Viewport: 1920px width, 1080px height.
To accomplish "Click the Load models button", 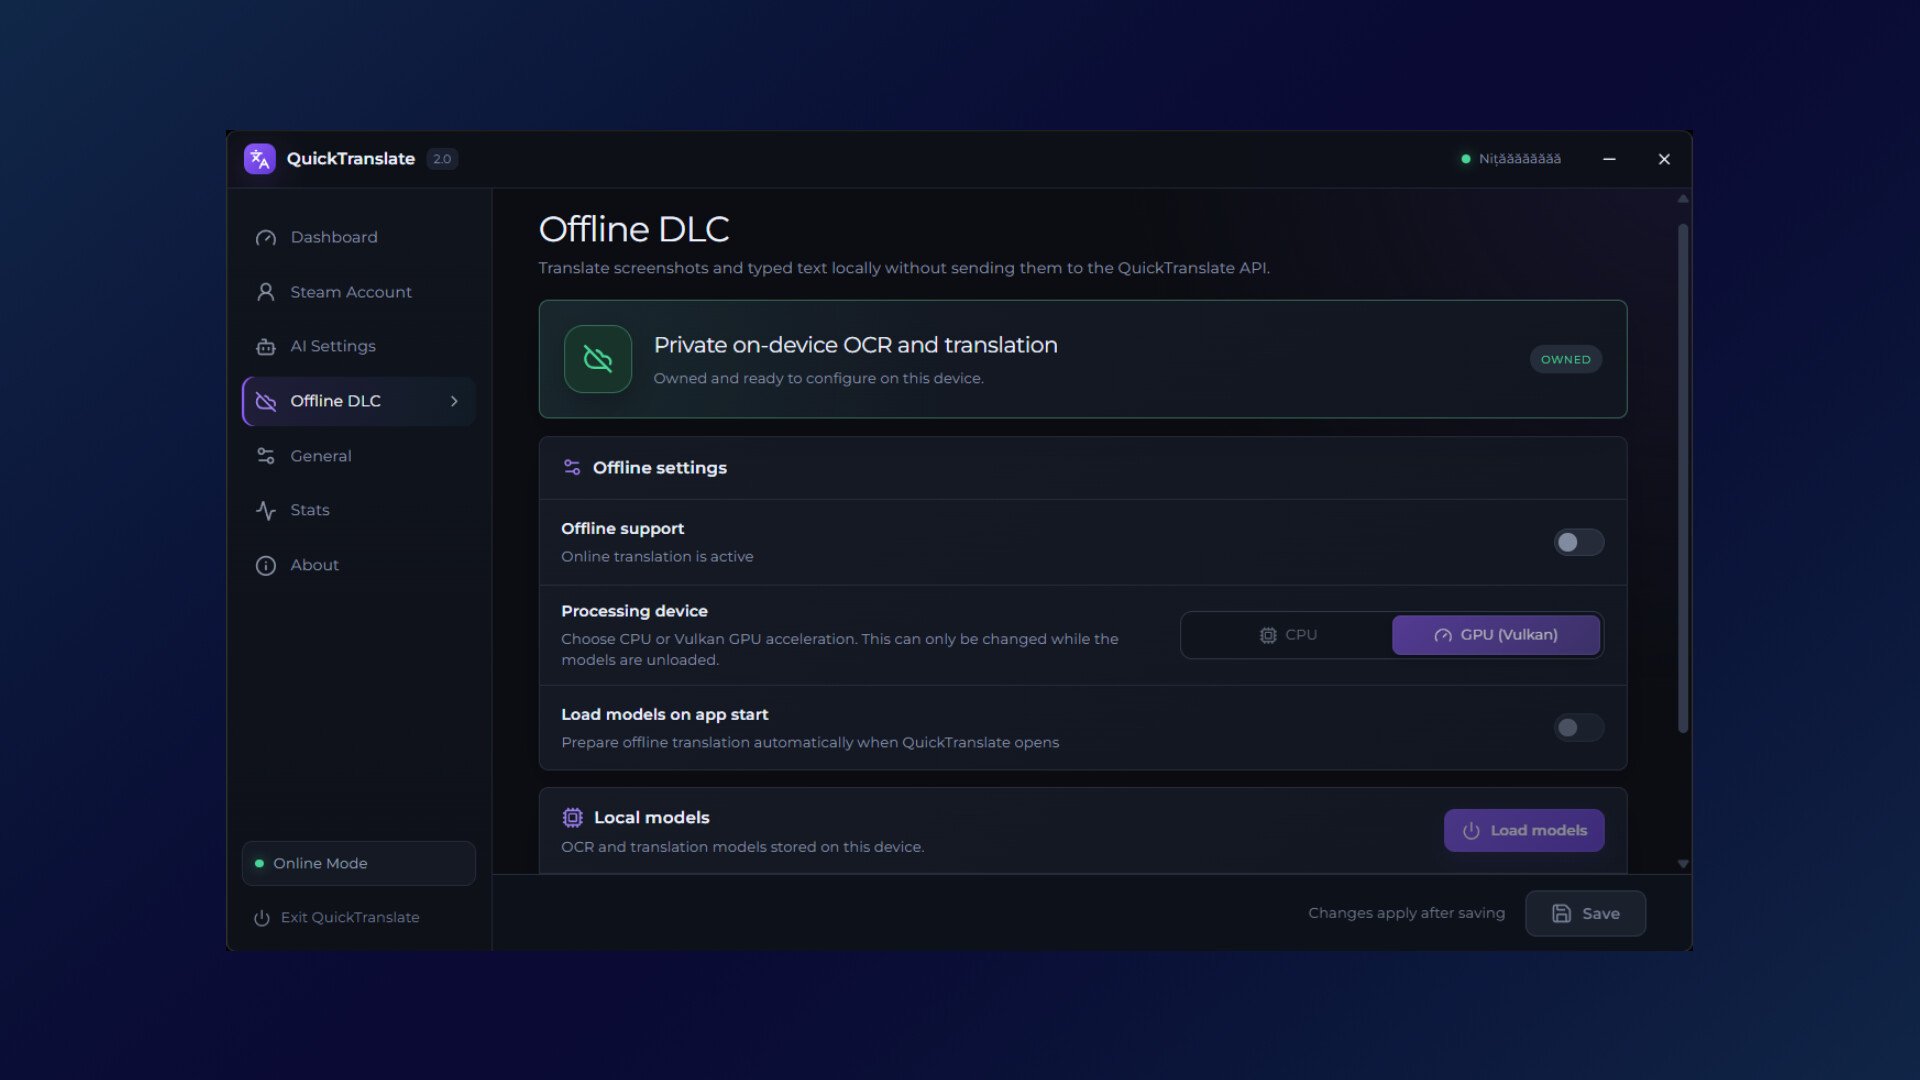I will pyautogui.click(x=1524, y=830).
